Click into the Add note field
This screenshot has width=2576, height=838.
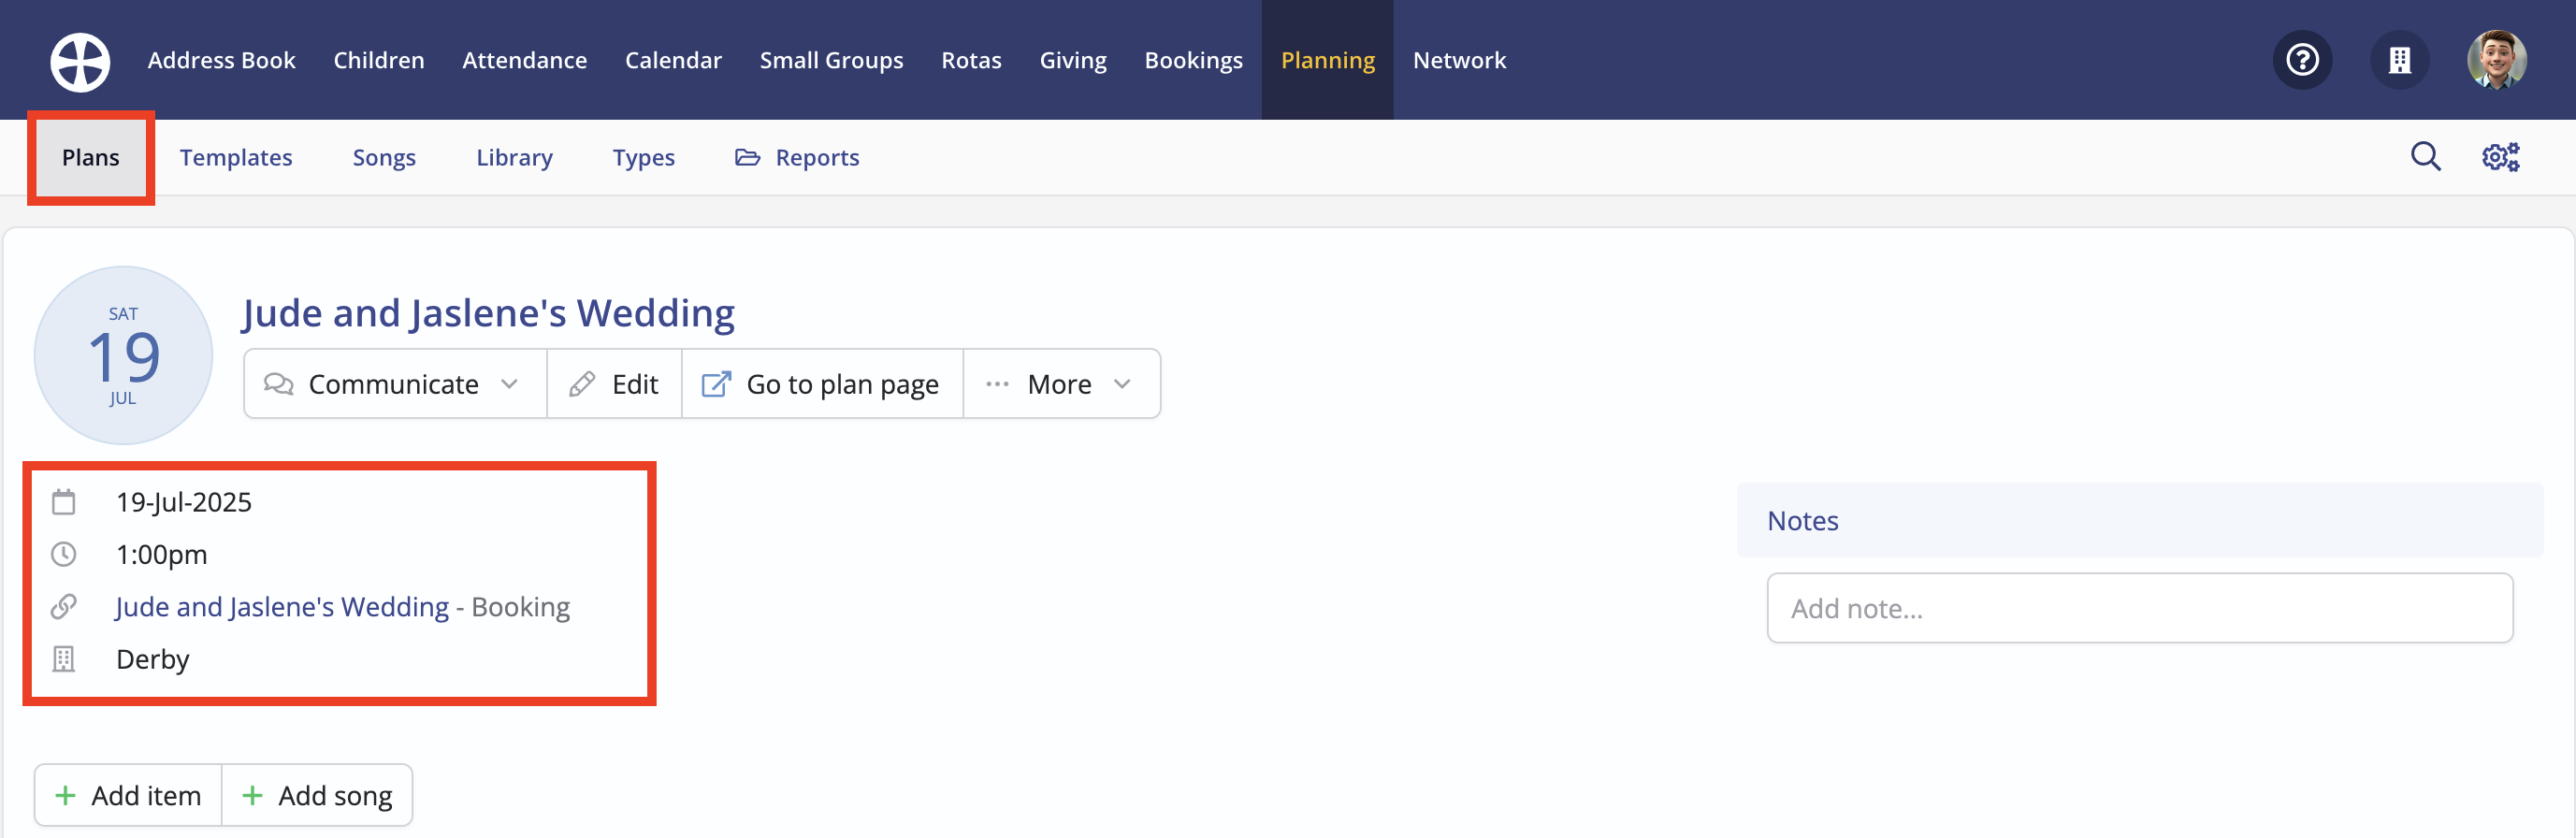coord(2139,608)
